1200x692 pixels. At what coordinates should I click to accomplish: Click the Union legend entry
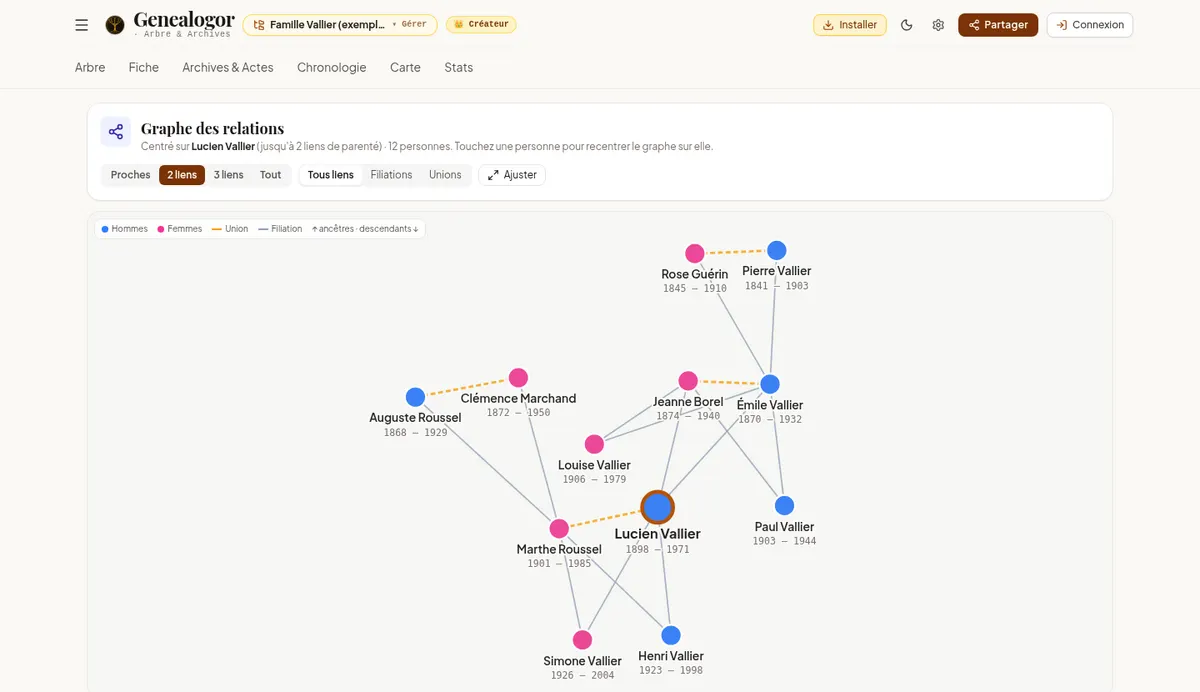230,229
